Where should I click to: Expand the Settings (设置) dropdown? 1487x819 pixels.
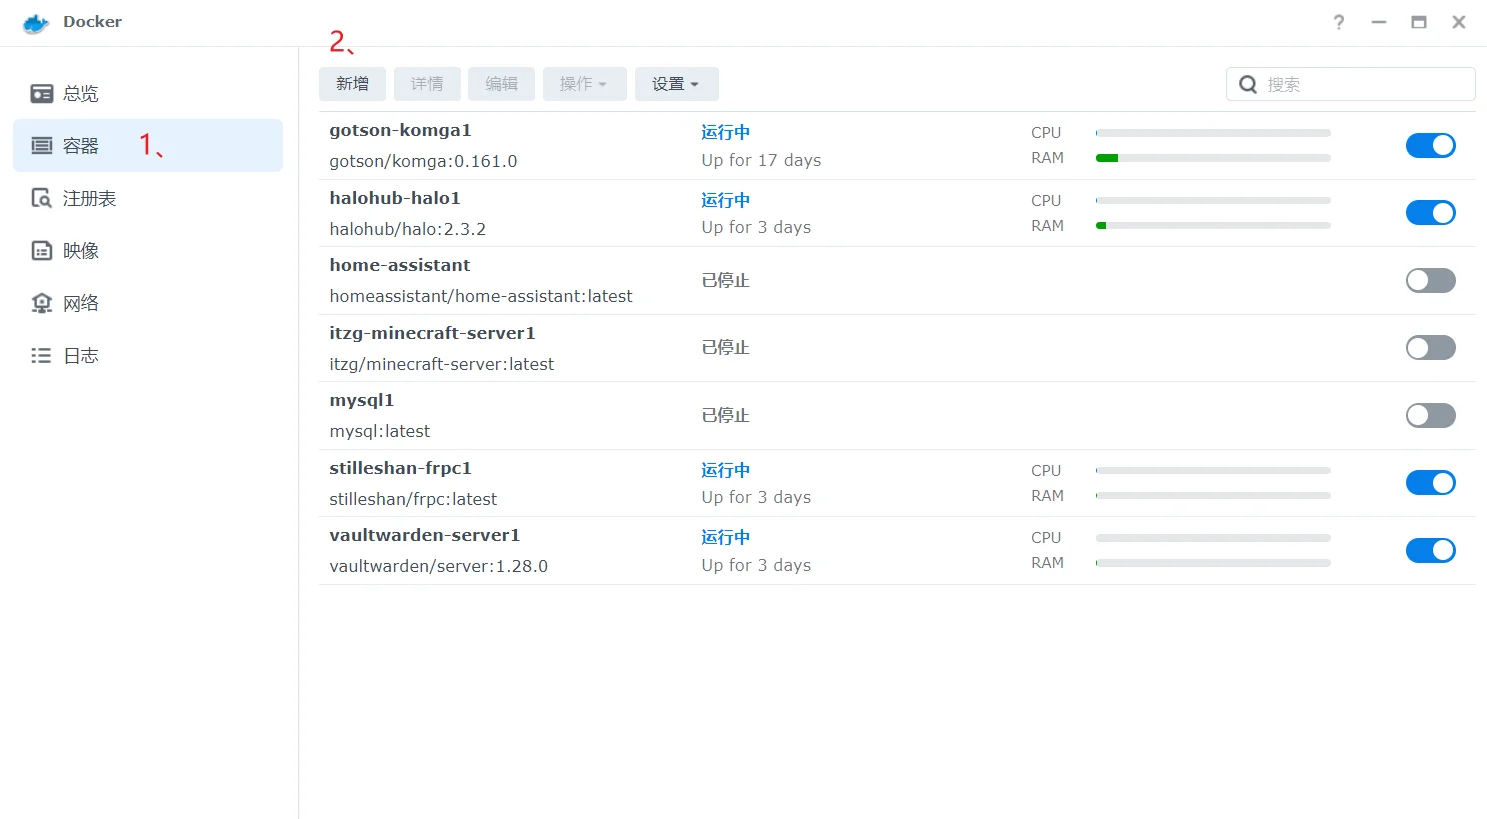[676, 84]
